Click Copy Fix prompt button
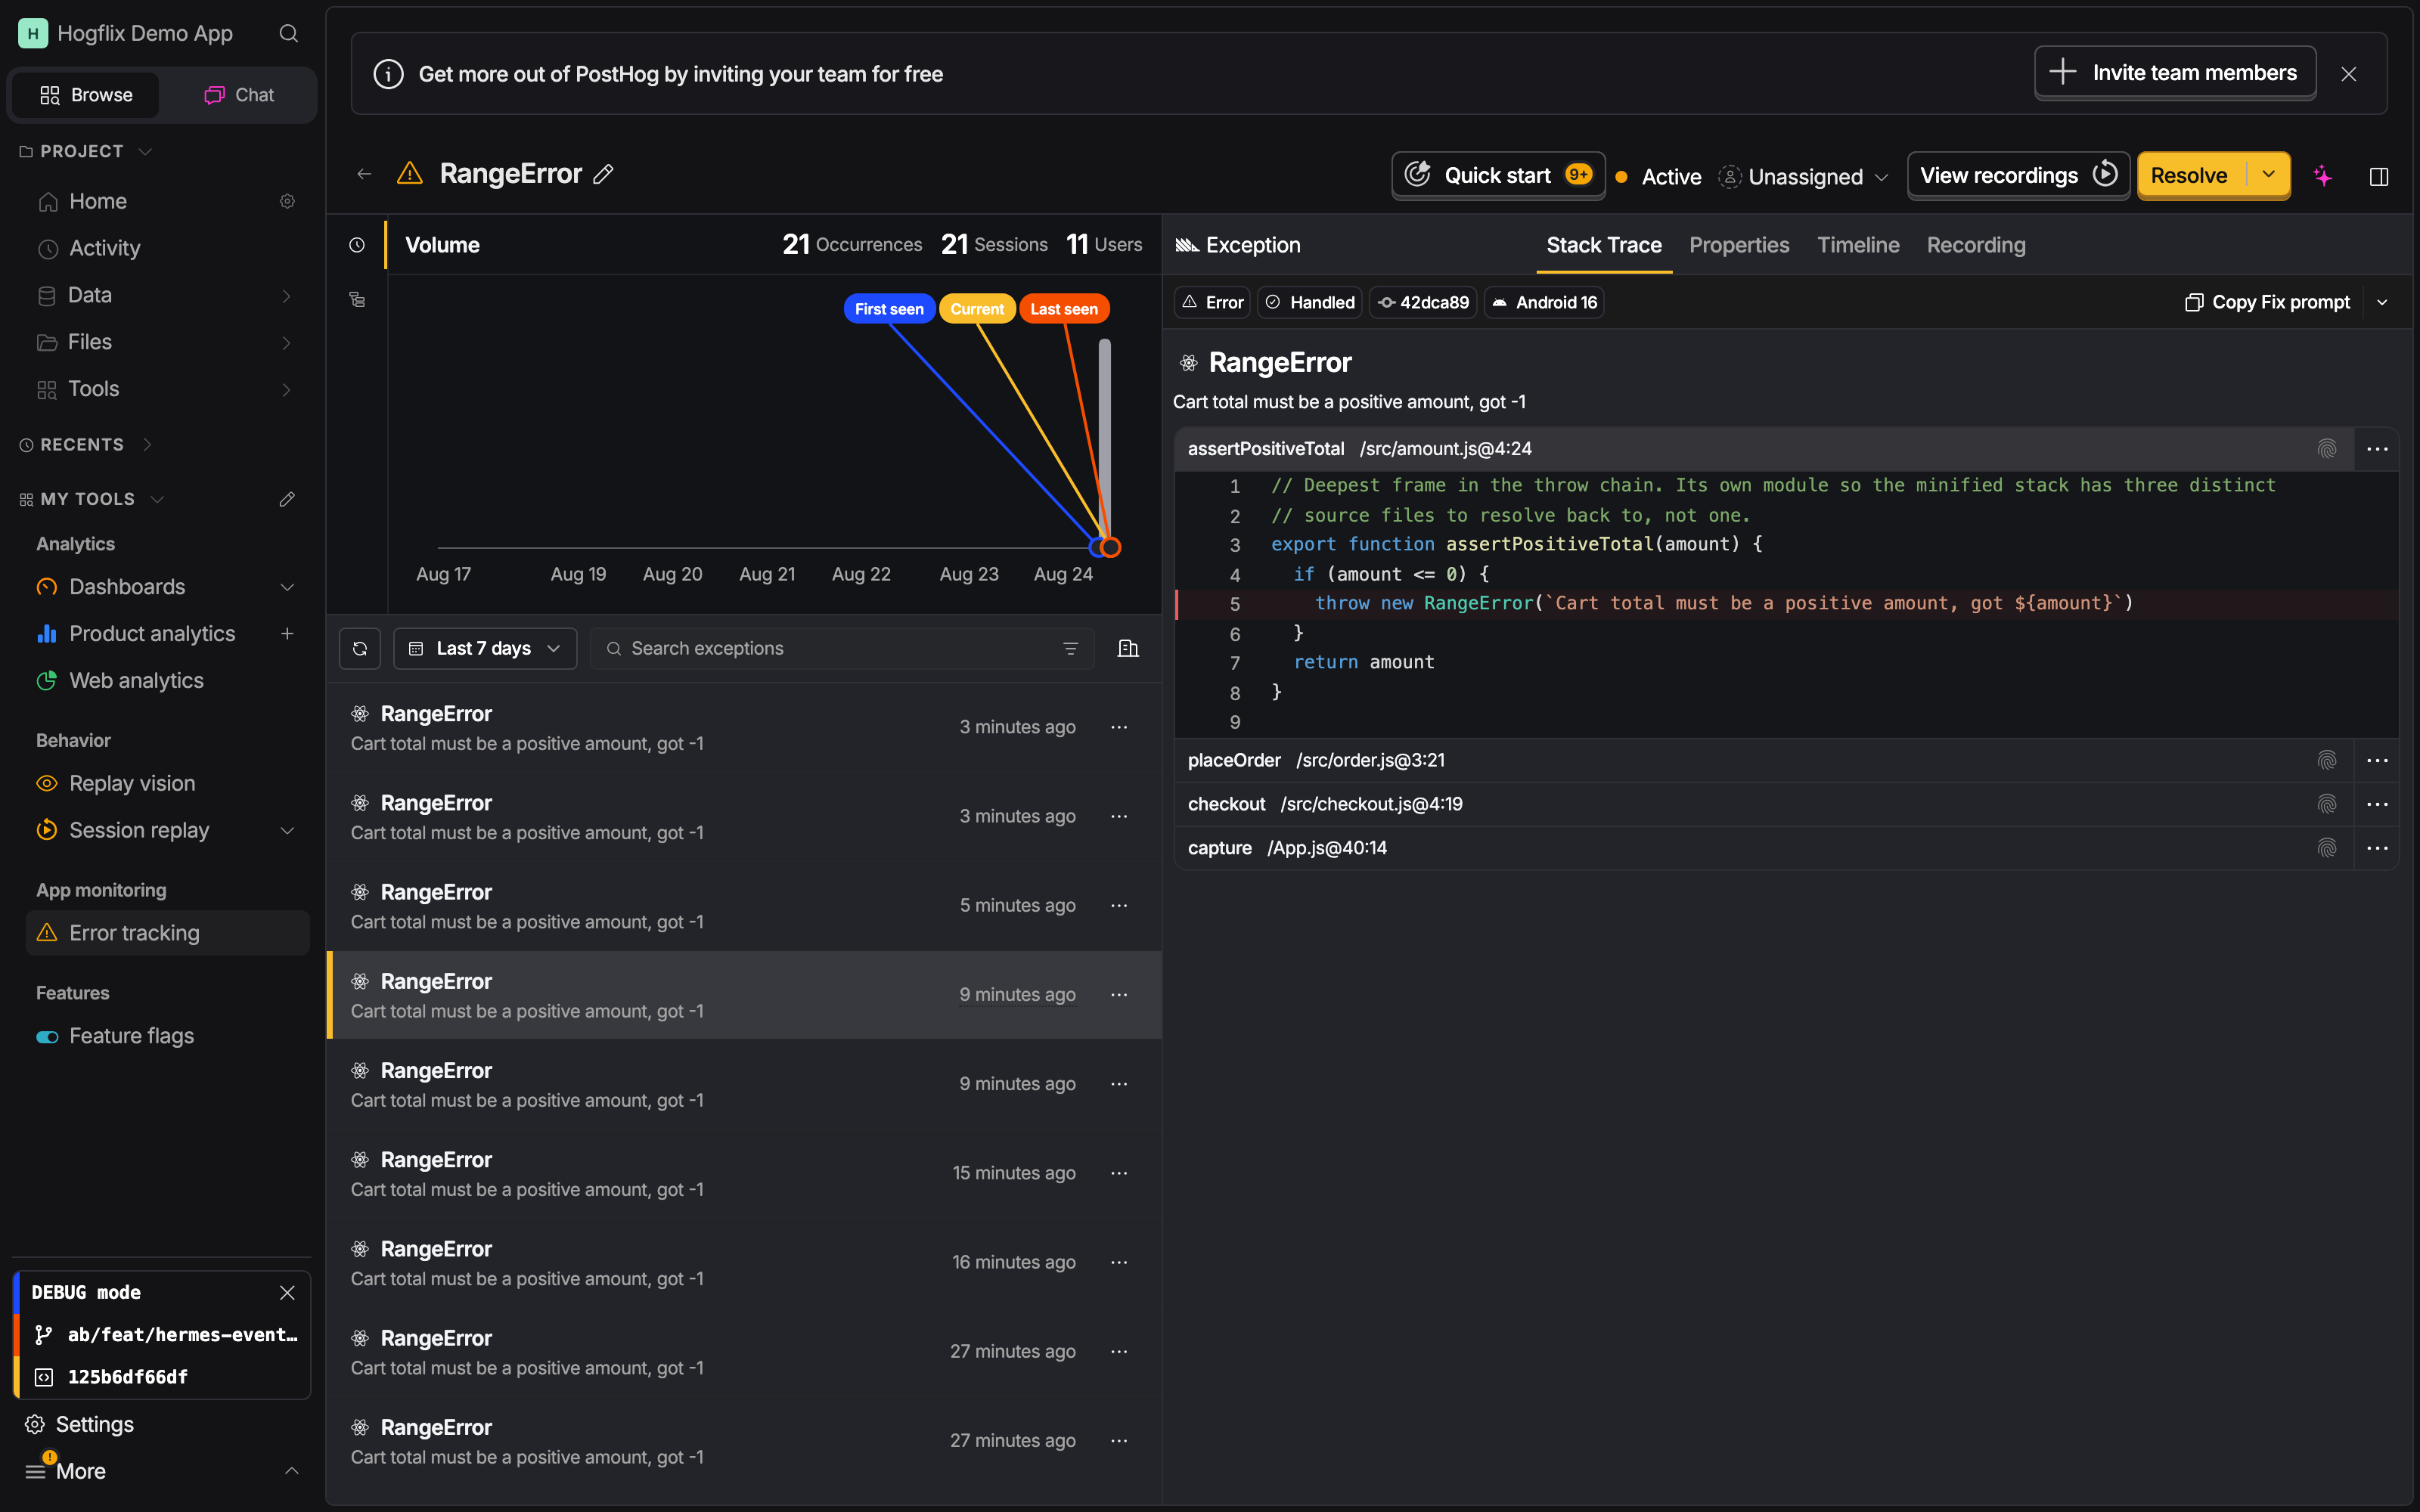This screenshot has width=2420, height=1512. [x=2267, y=302]
